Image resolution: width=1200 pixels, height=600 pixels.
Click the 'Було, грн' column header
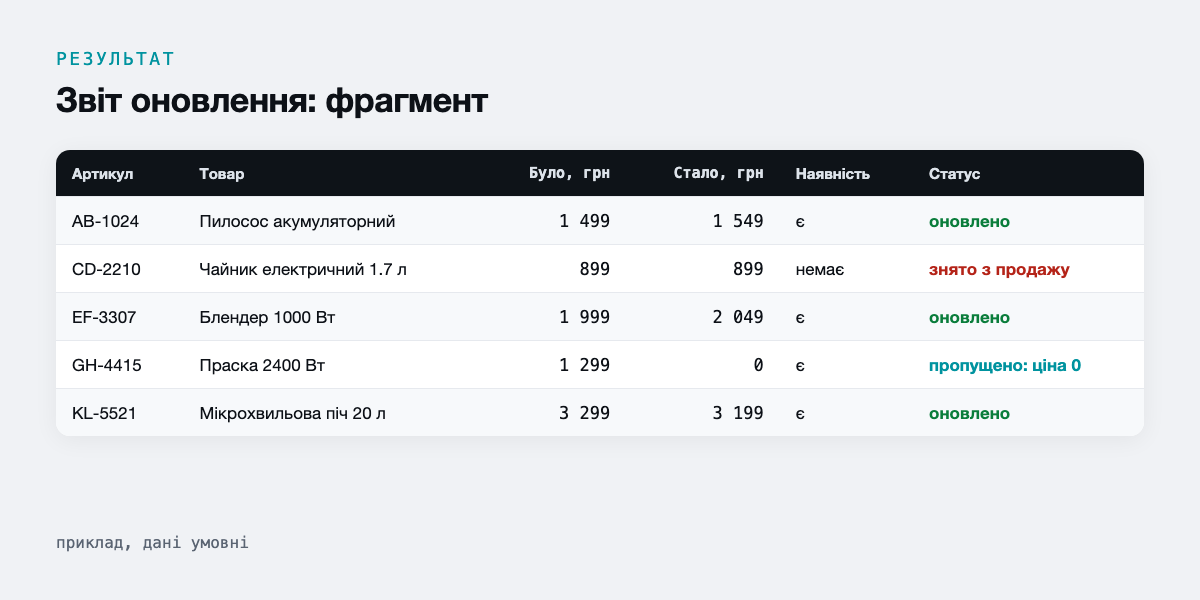tap(569, 174)
